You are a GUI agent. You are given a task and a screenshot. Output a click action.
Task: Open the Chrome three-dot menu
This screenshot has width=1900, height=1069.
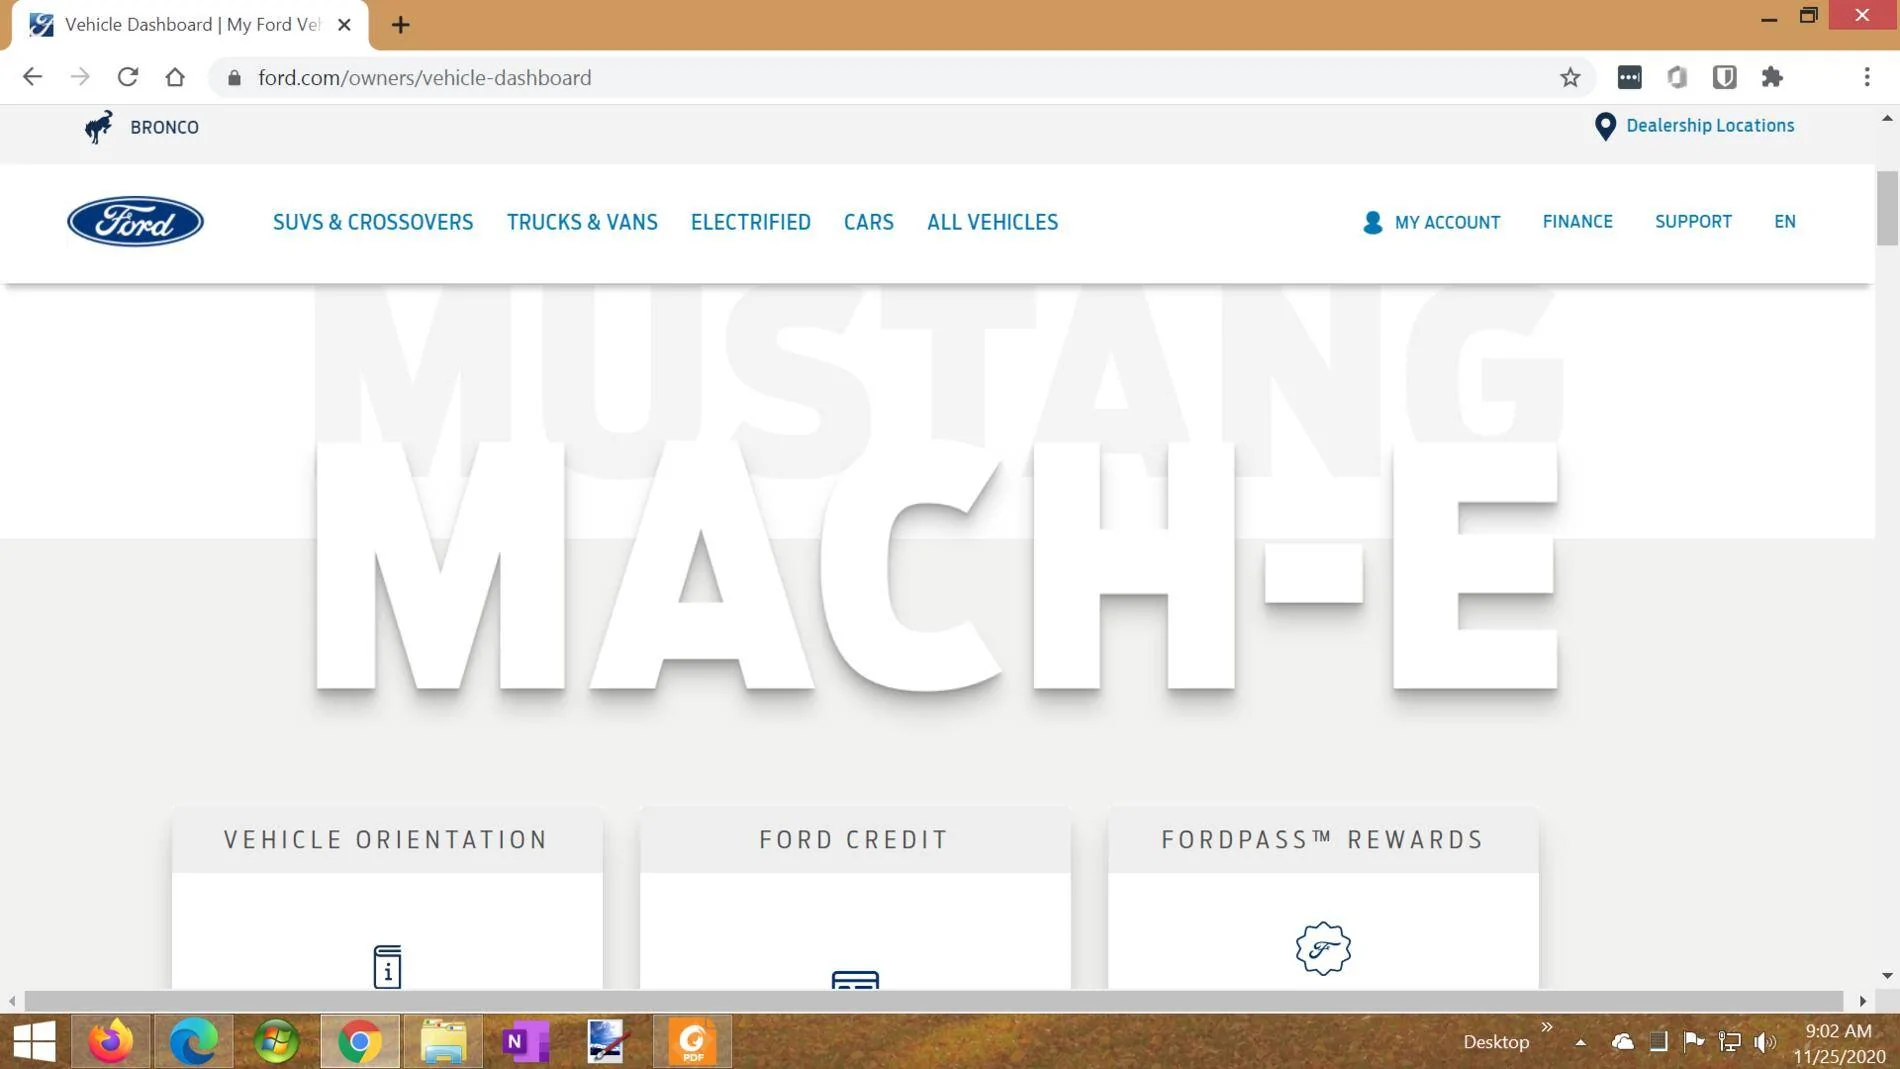(x=1867, y=77)
